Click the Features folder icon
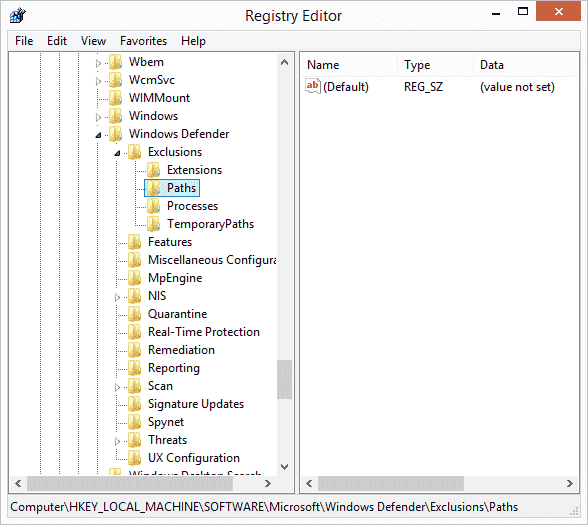 135,242
